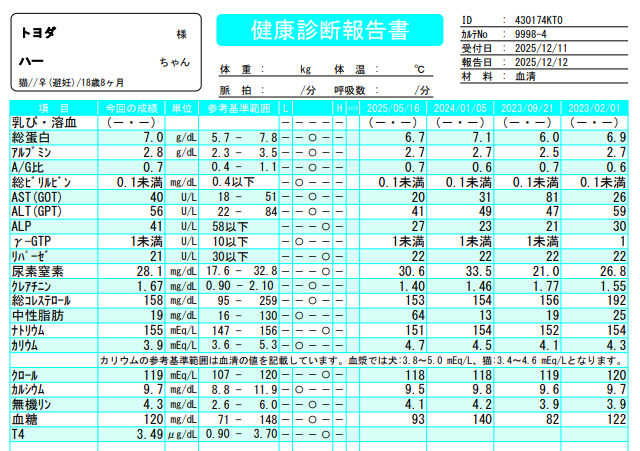Click the T4 current result 3.49
640x451 pixels.
[149, 434]
